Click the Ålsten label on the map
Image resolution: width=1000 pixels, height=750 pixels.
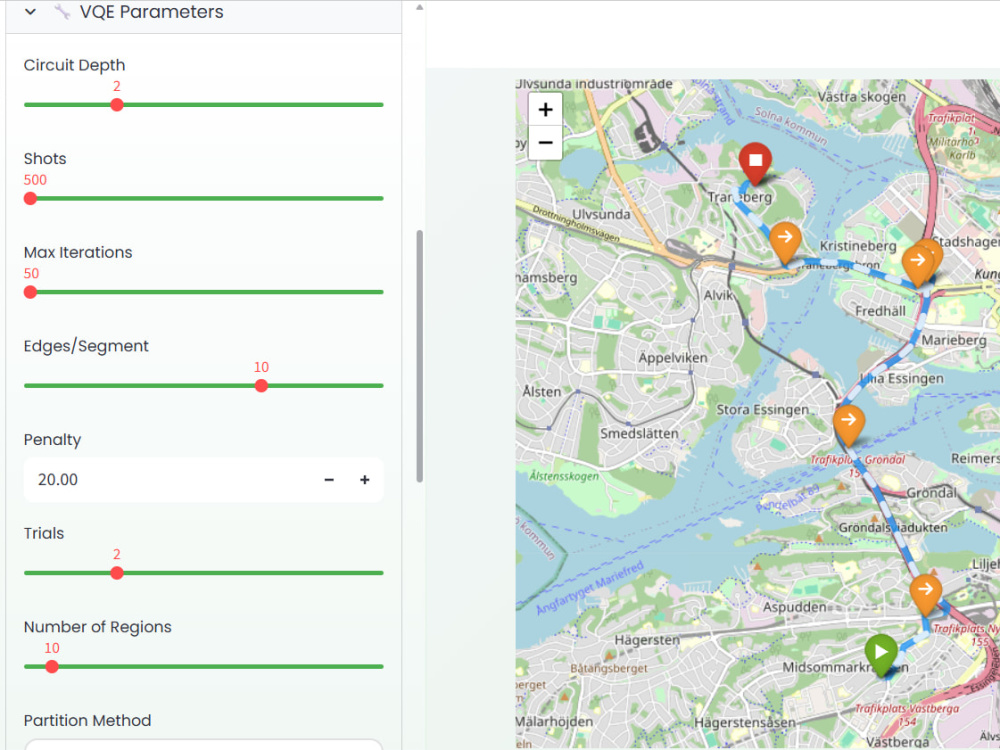point(542,392)
